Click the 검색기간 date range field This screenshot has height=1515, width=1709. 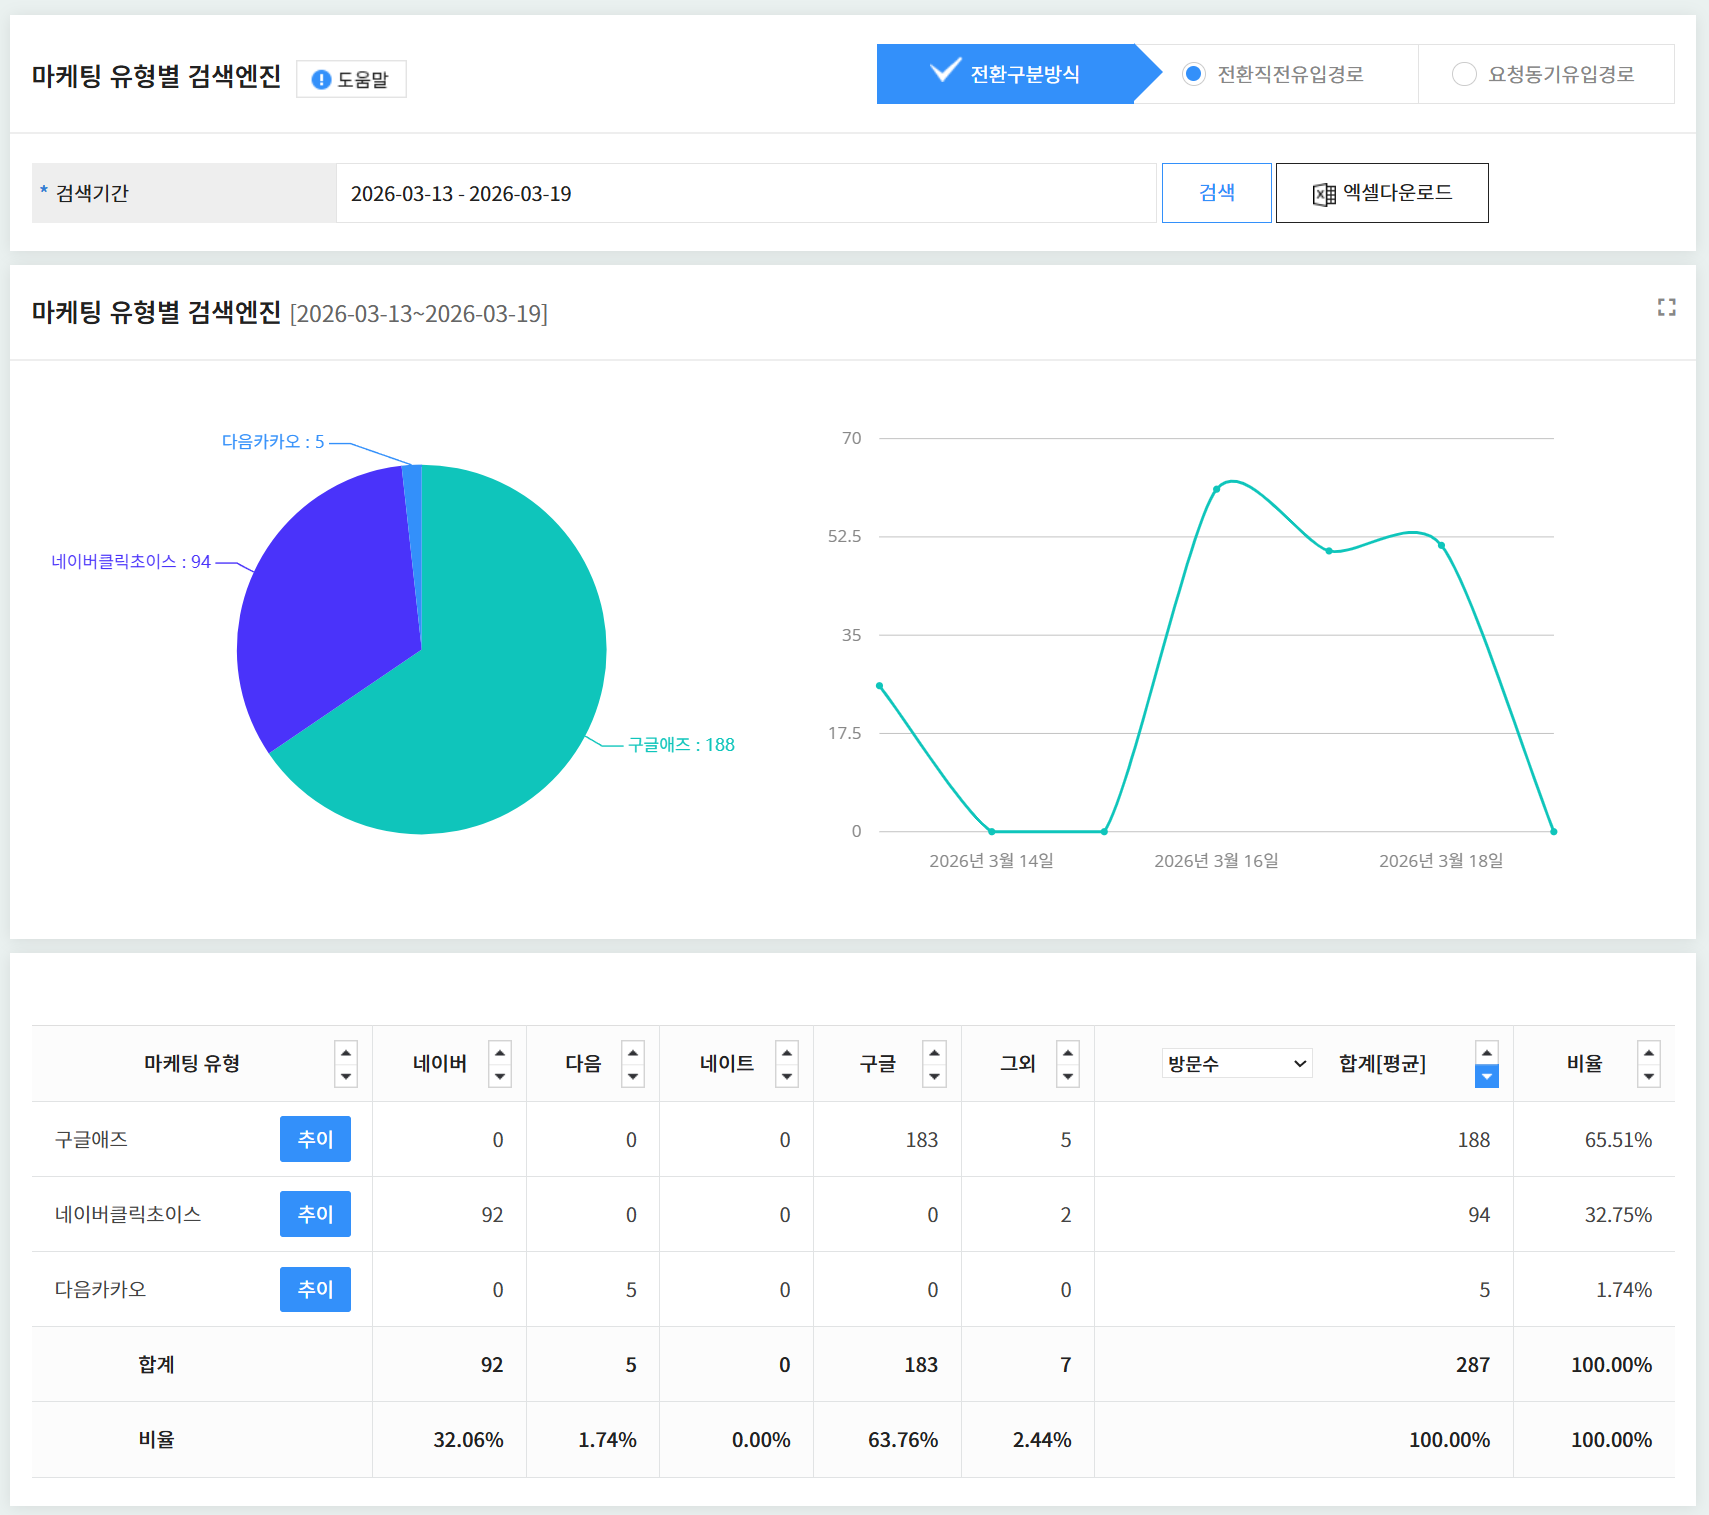tap(745, 193)
